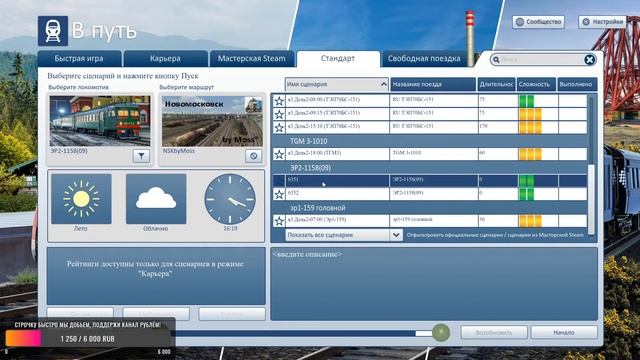Favorite scenario 08:00 ТЭП70БС-151 star
640x360 pixels.
tap(279, 100)
